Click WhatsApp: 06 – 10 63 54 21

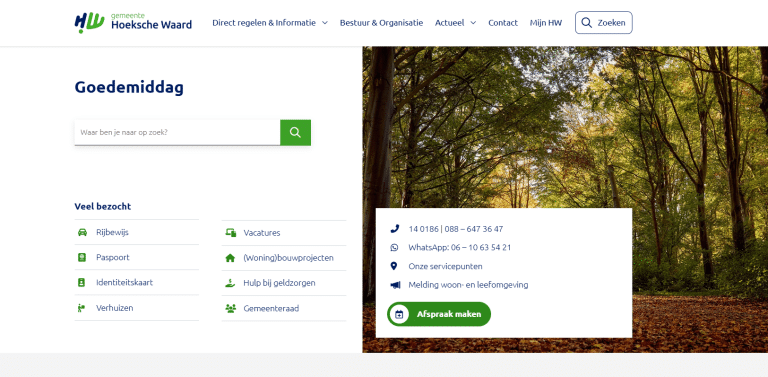[x=460, y=247]
